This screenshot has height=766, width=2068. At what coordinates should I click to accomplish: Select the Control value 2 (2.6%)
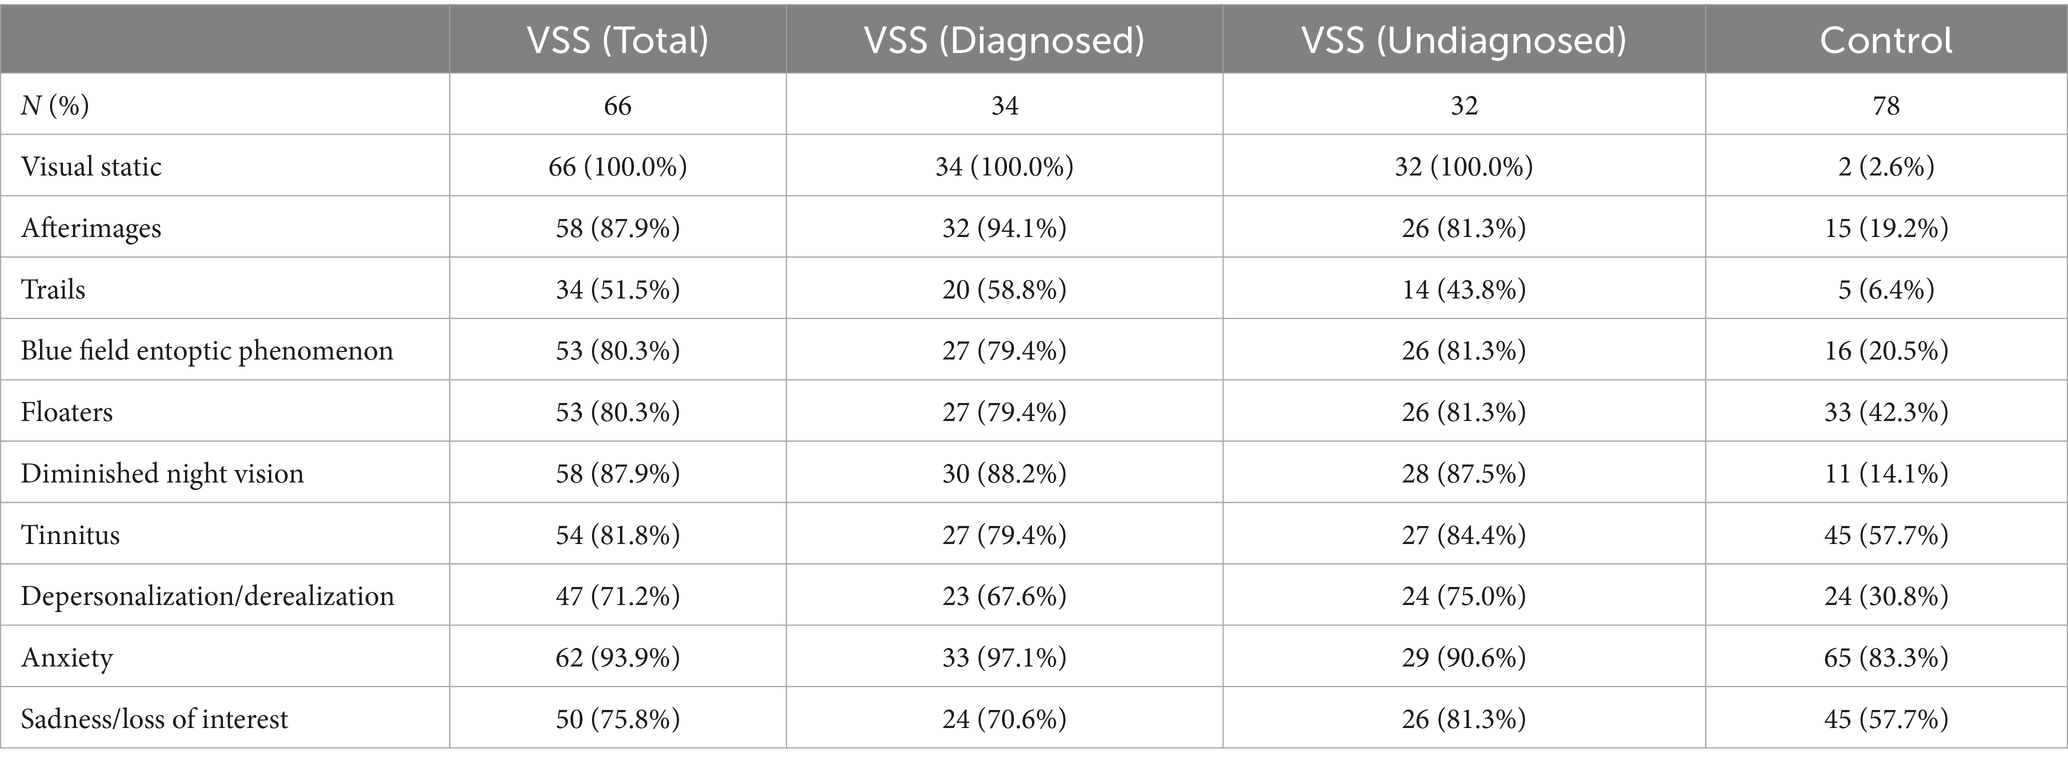(x=1885, y=166)
